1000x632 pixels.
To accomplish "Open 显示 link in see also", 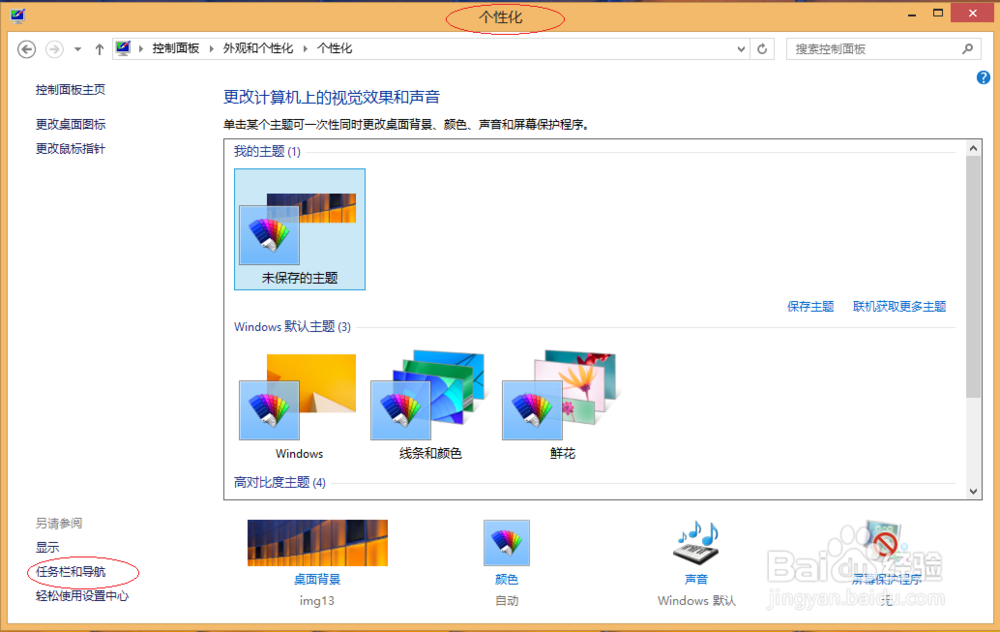I will (47, 547).
